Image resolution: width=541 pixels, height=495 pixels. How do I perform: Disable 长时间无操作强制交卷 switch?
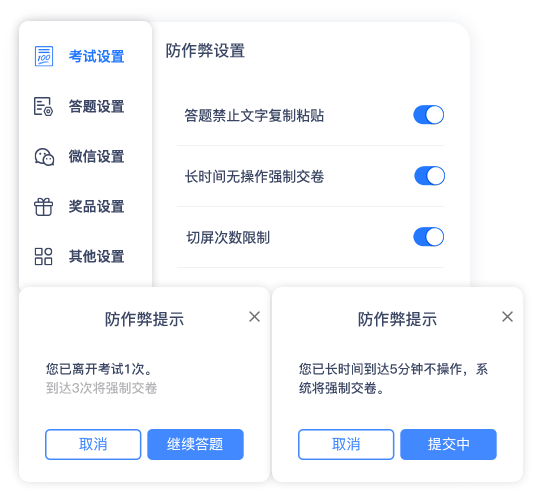click(430, 176)
